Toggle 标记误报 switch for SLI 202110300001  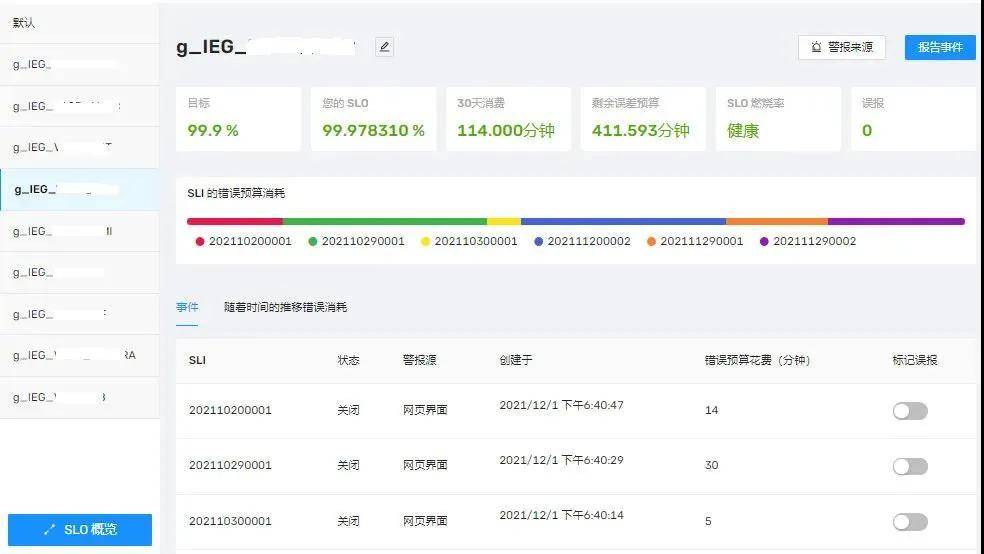pos(910,521)
